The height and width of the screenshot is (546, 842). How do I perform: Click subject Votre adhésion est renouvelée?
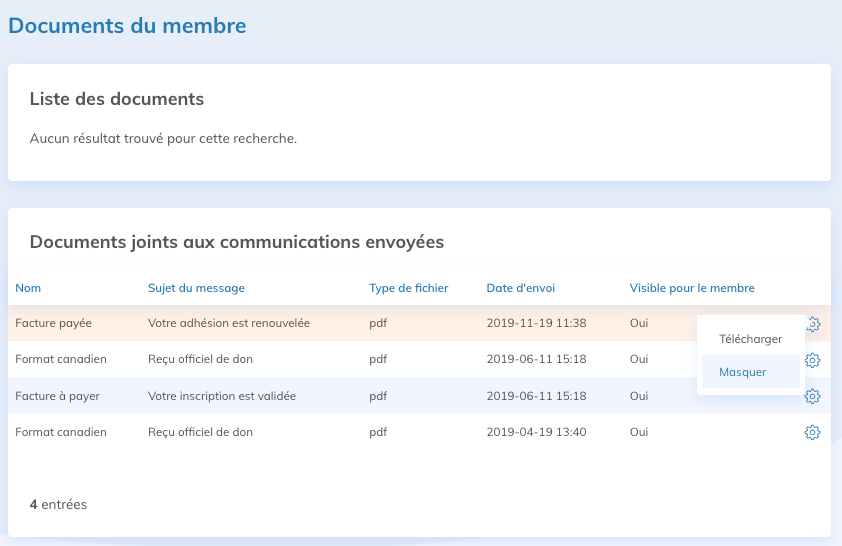229,324
